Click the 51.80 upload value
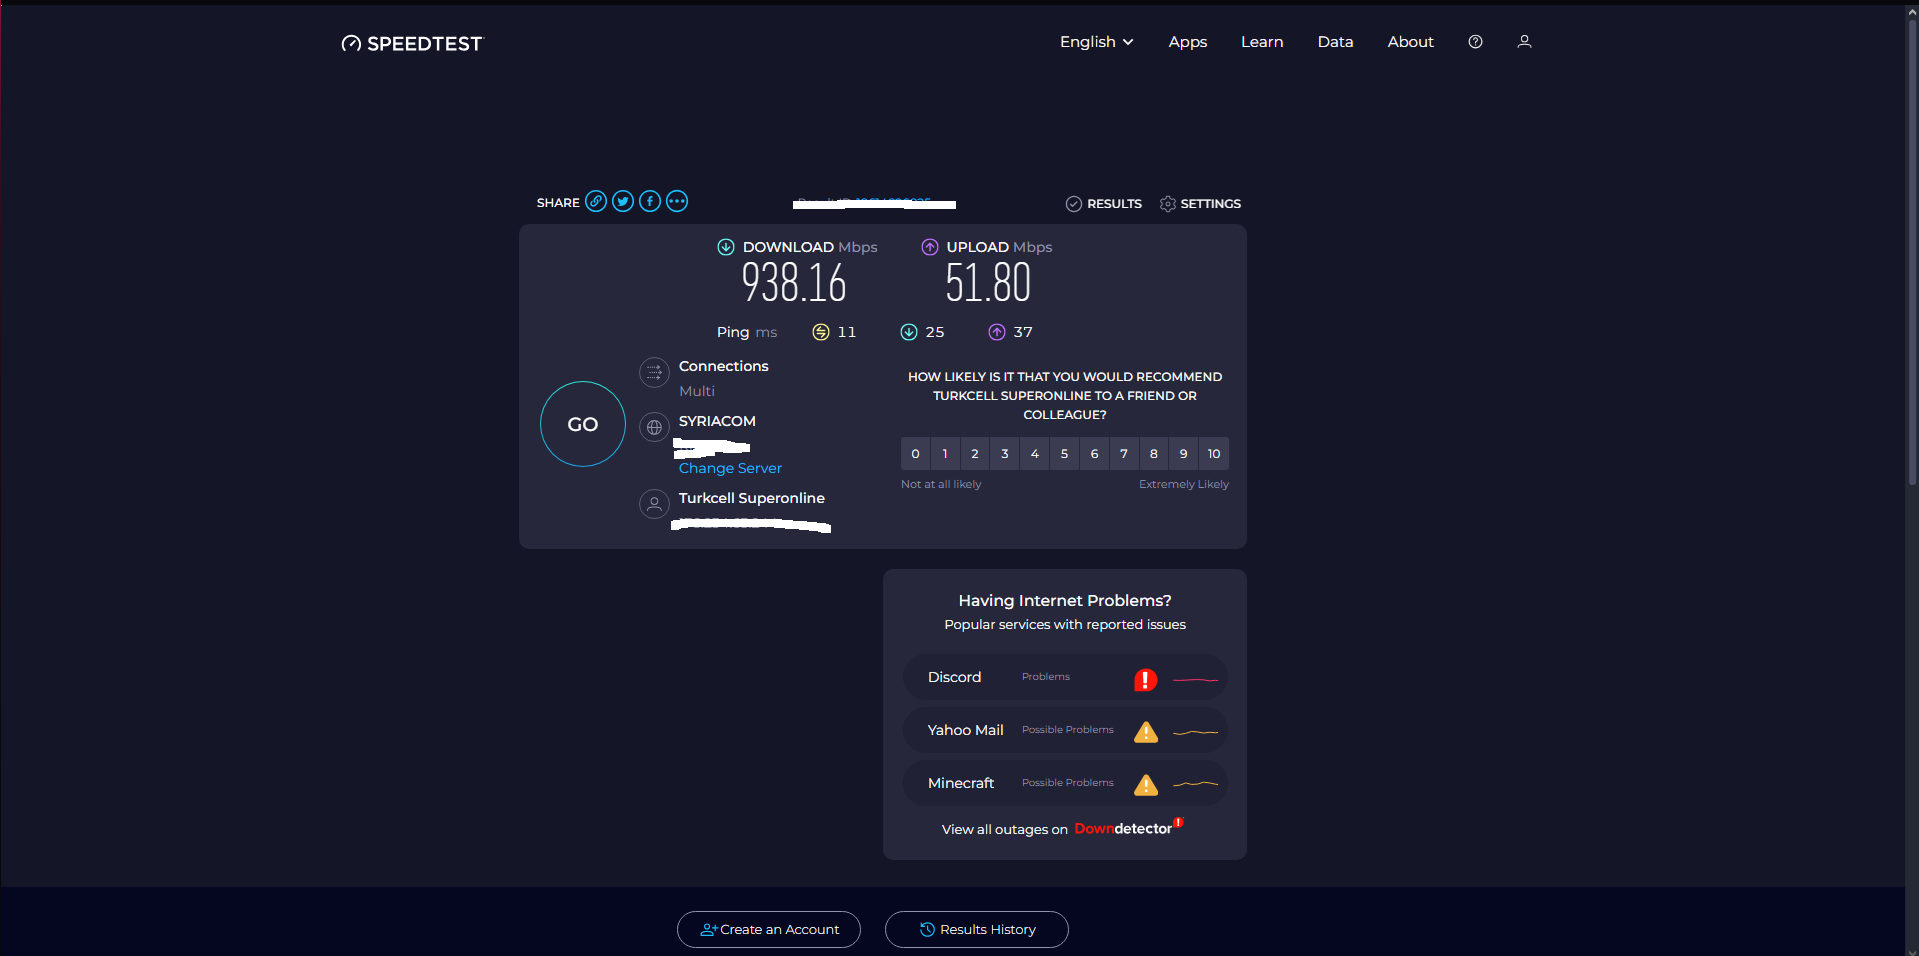This screenshot has height=956, width=1919. pyautogui.click(x=988, y=283)
